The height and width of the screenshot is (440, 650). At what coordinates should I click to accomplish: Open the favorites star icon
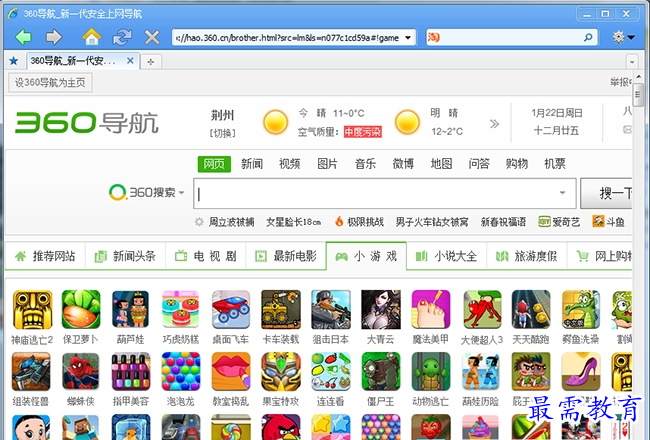click(x=14, y=61)
